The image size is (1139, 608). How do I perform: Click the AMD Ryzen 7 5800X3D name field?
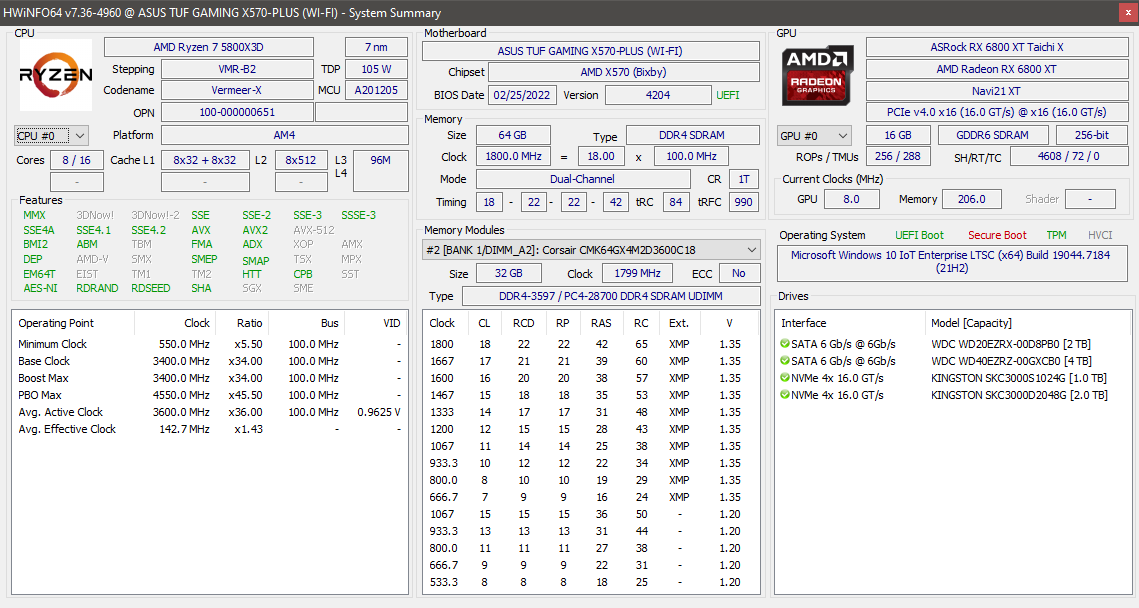pyautogui.click(x=208, y=47)
